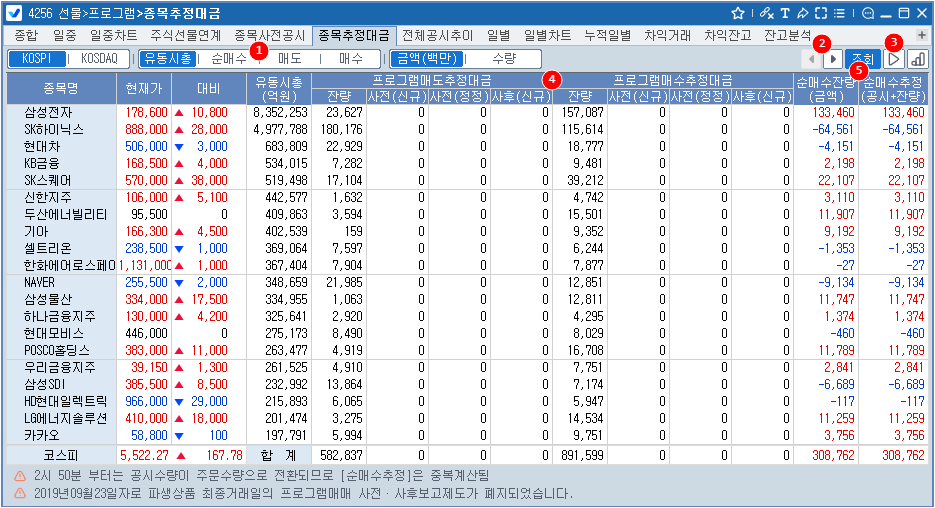This screenshot has height=508, width=935.
Task: Add a new tab with the plus button
Action: click(x=922, y=35)
